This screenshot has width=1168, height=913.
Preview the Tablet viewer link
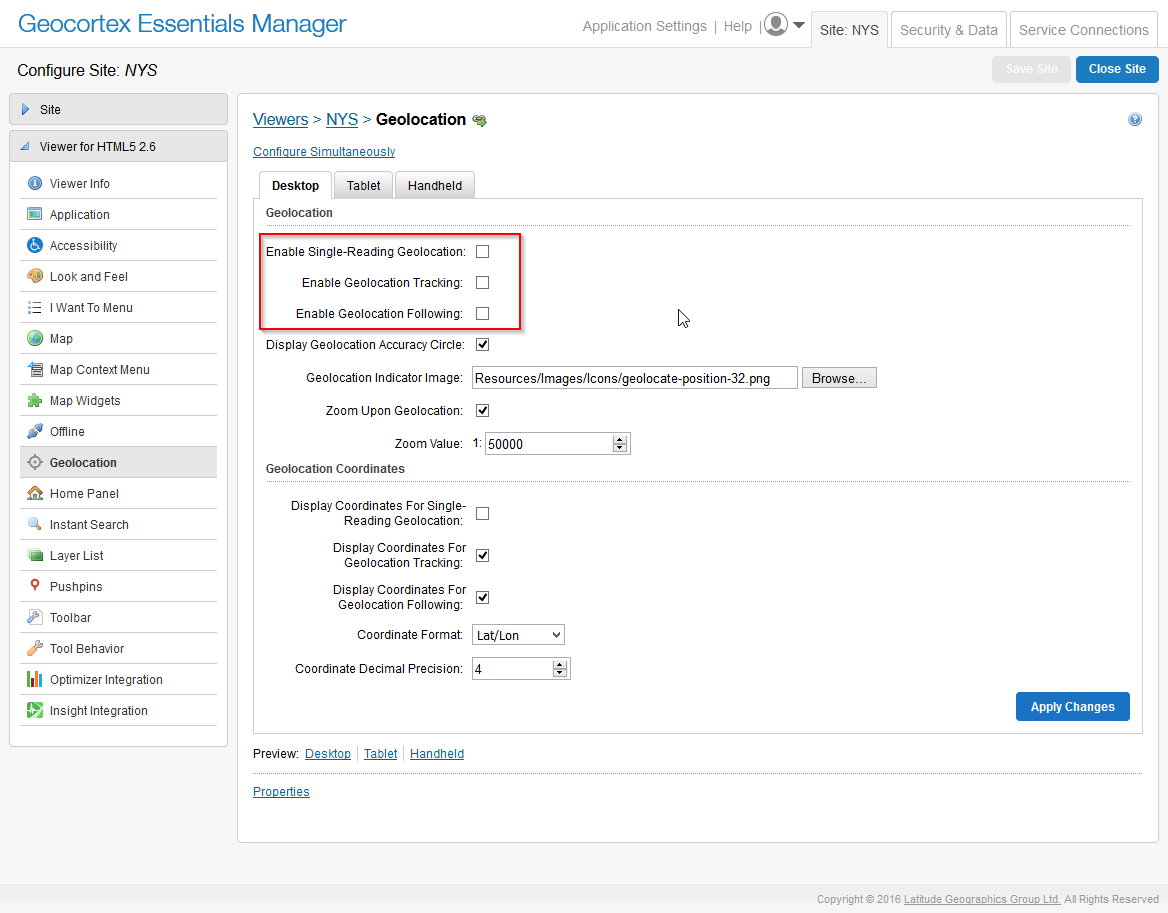pos(381,754)
